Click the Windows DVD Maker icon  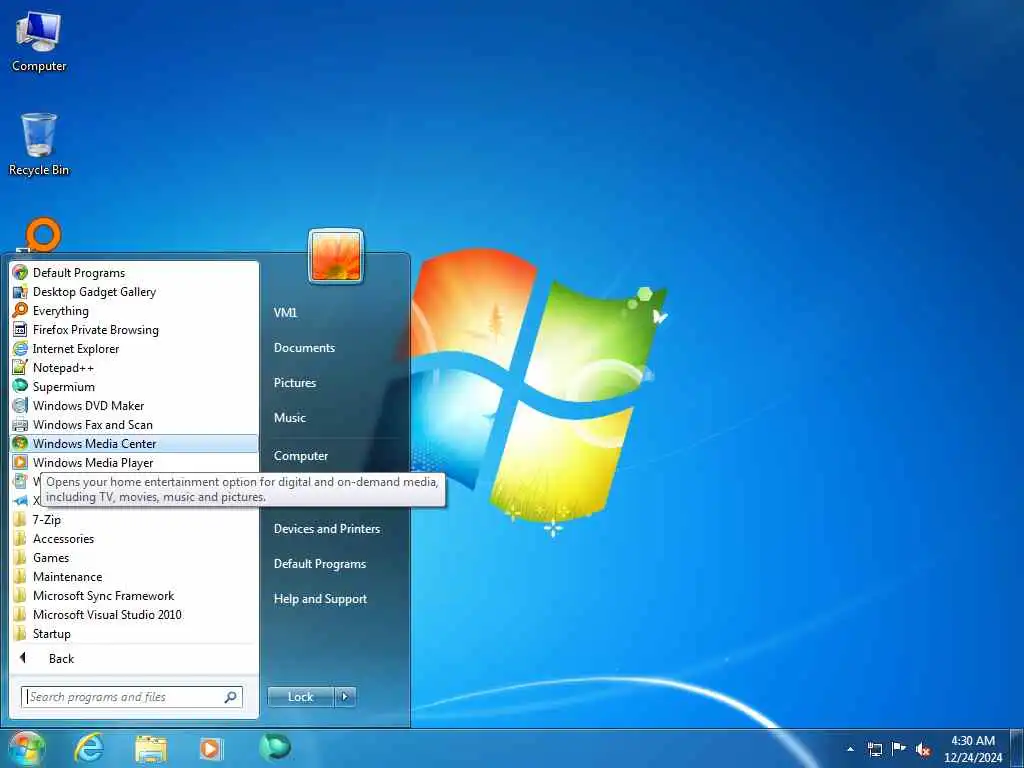20,405
